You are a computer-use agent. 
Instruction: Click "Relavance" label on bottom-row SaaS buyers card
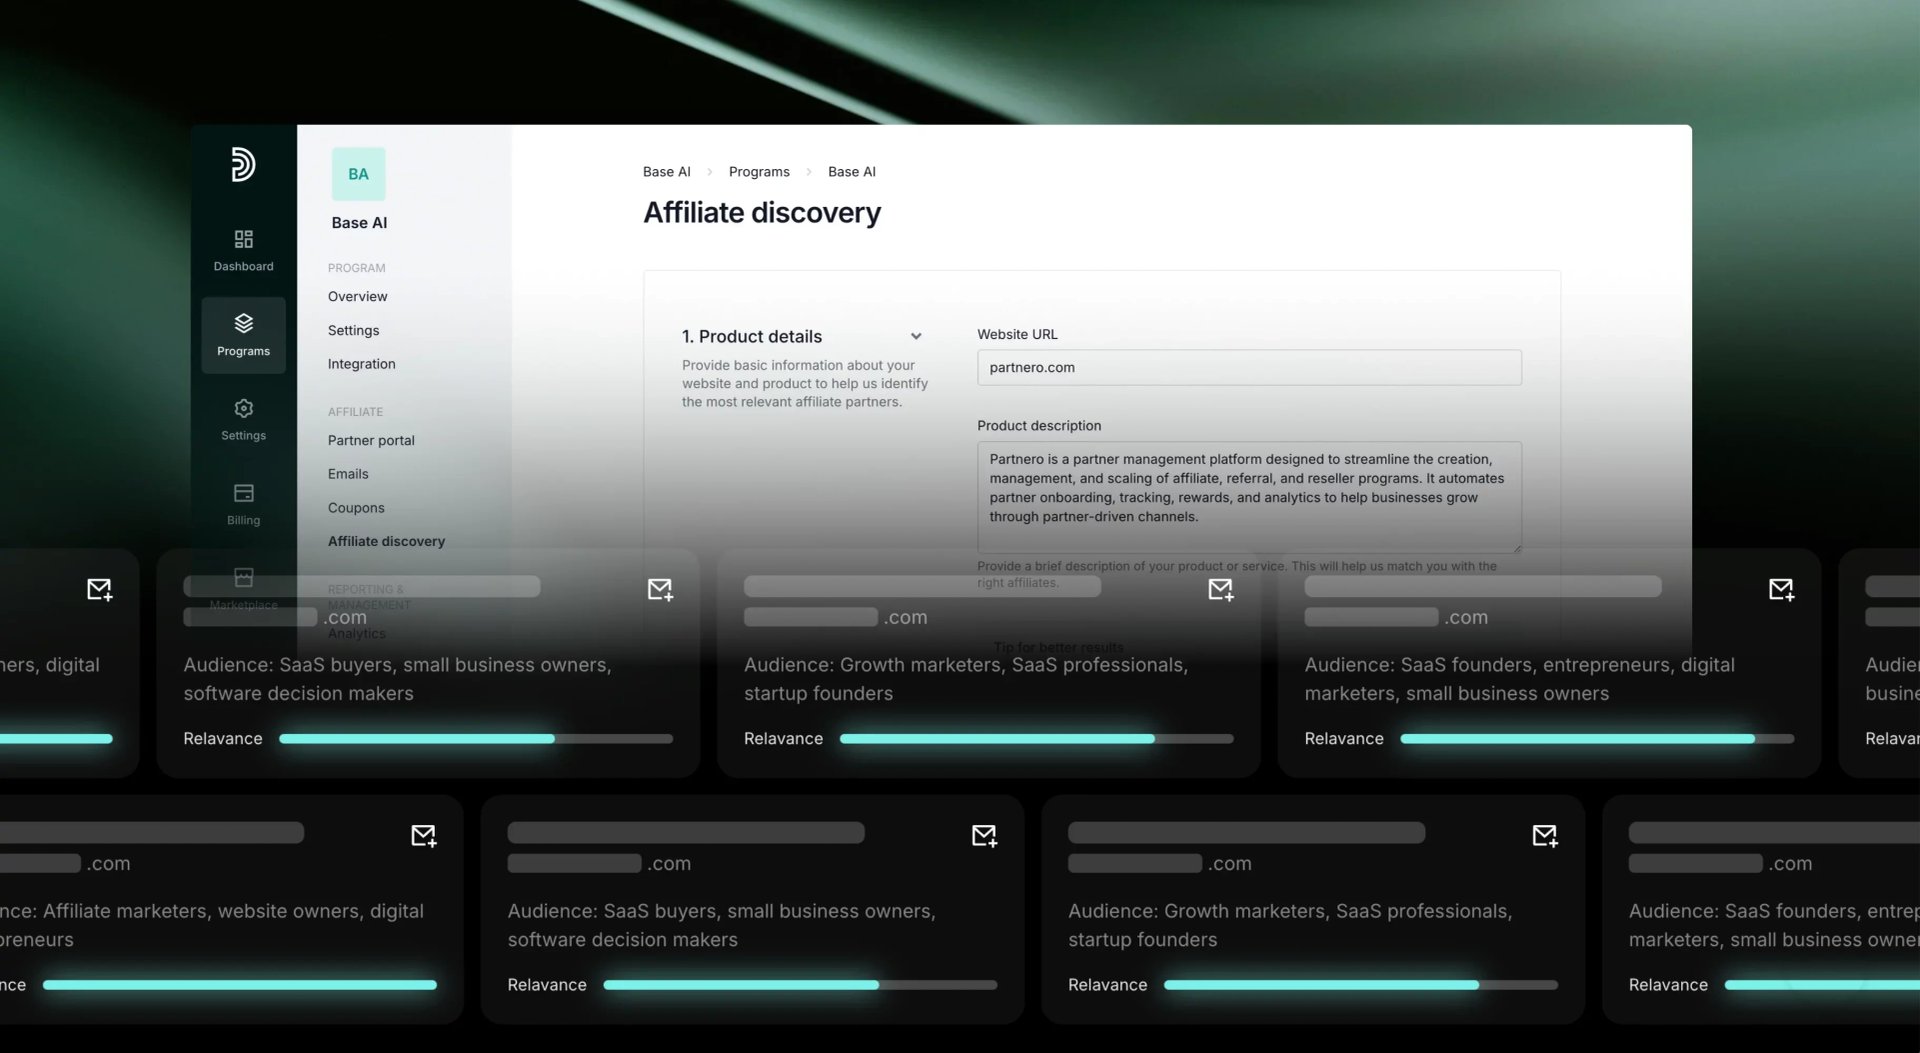pyautogui.click(x=547, y=985)
